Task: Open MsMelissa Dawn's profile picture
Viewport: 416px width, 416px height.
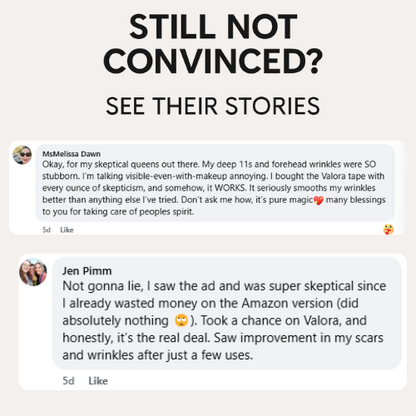Action: [22, 155]
